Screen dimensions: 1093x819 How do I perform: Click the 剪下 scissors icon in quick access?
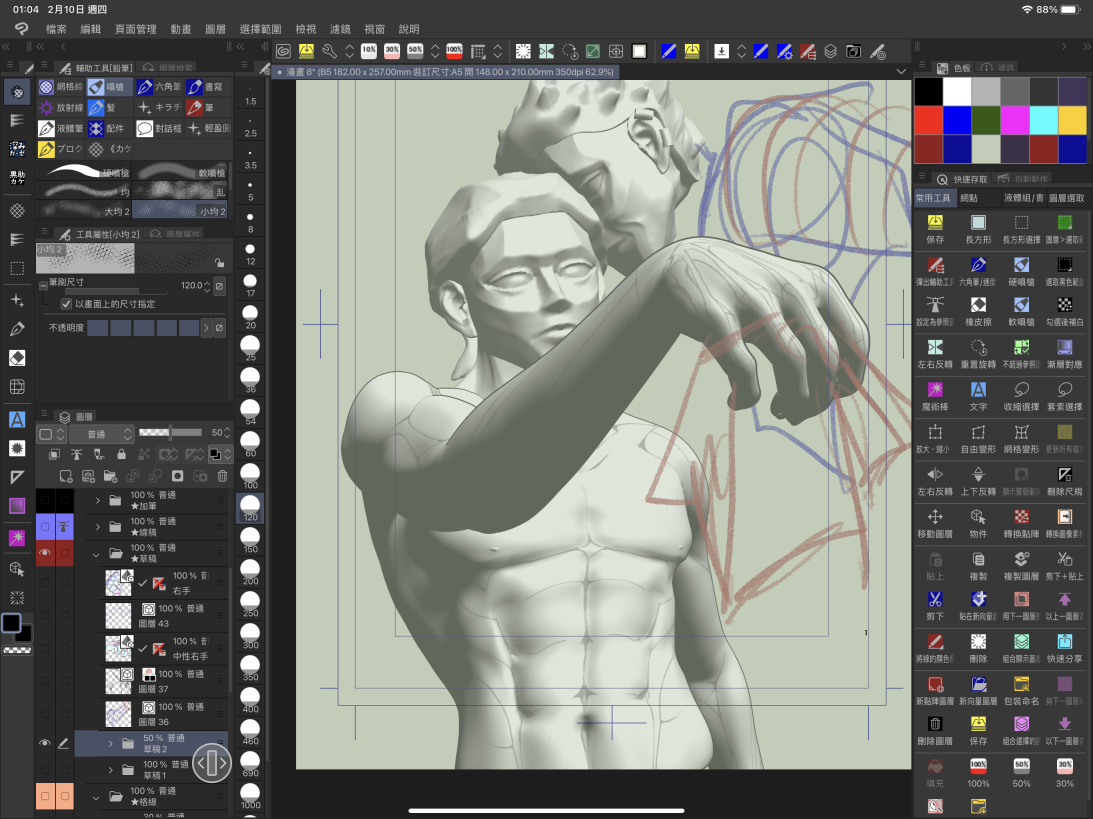[935, 606]
